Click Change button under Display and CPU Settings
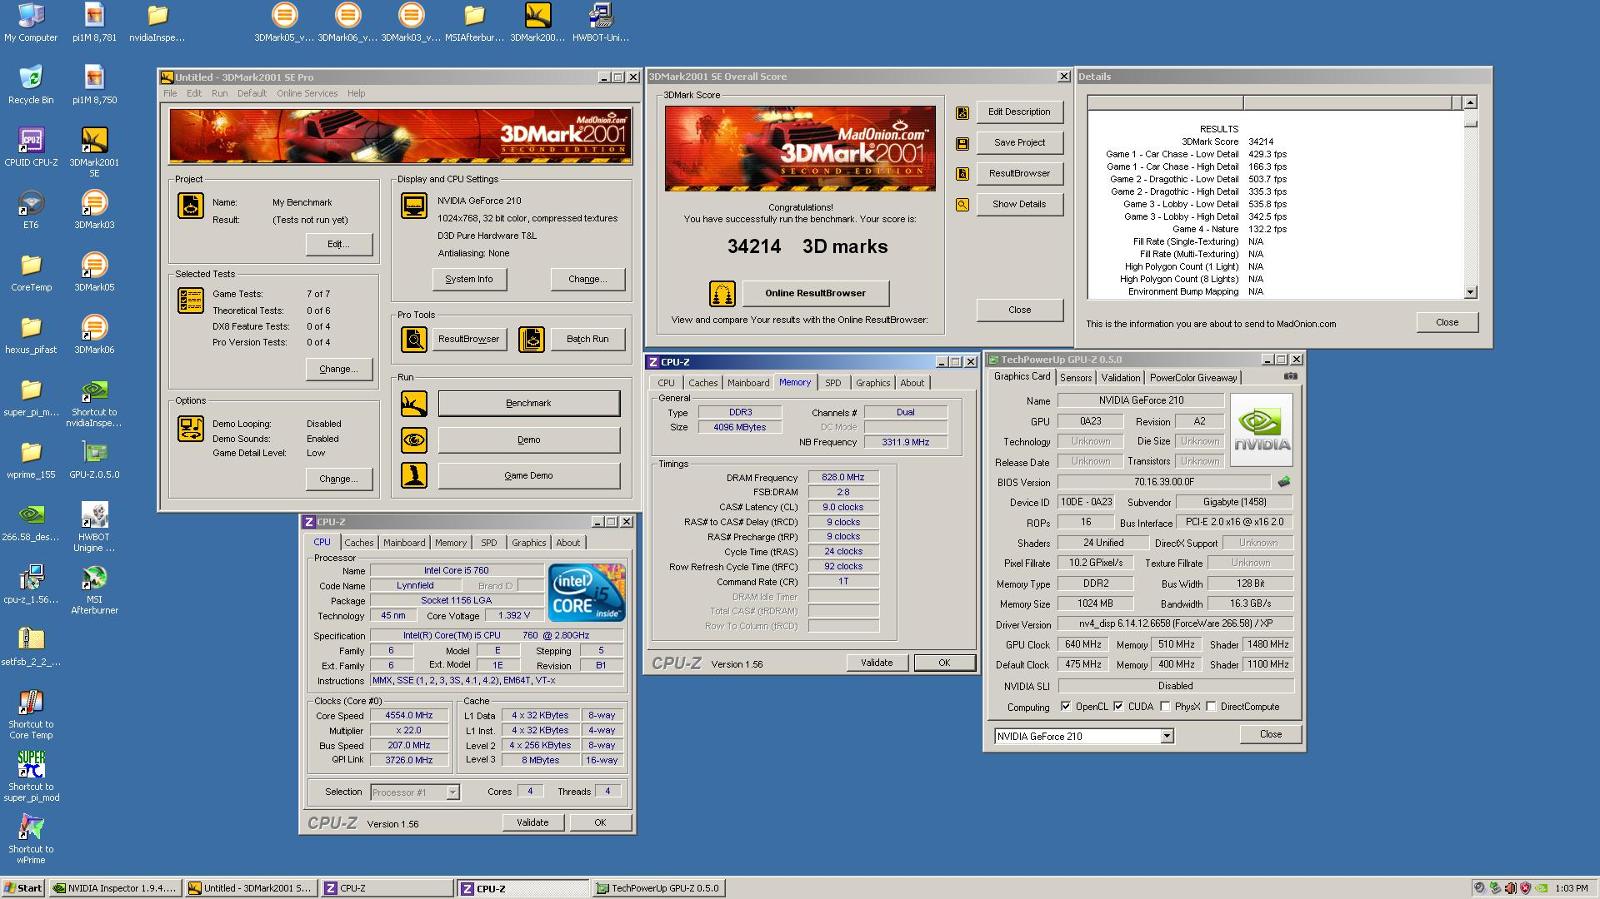This screenshot has height=899, width=1600. pyautogui.click(x=587, y=279)
